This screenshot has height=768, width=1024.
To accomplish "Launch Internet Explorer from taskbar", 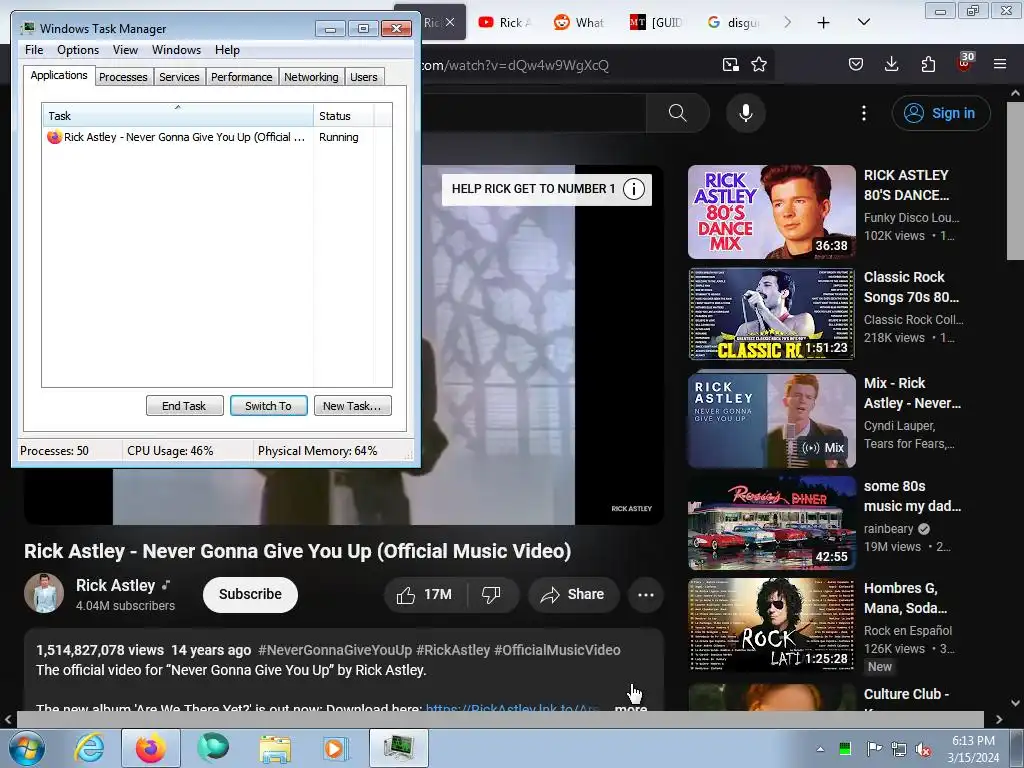I will (x=89, y=748).
